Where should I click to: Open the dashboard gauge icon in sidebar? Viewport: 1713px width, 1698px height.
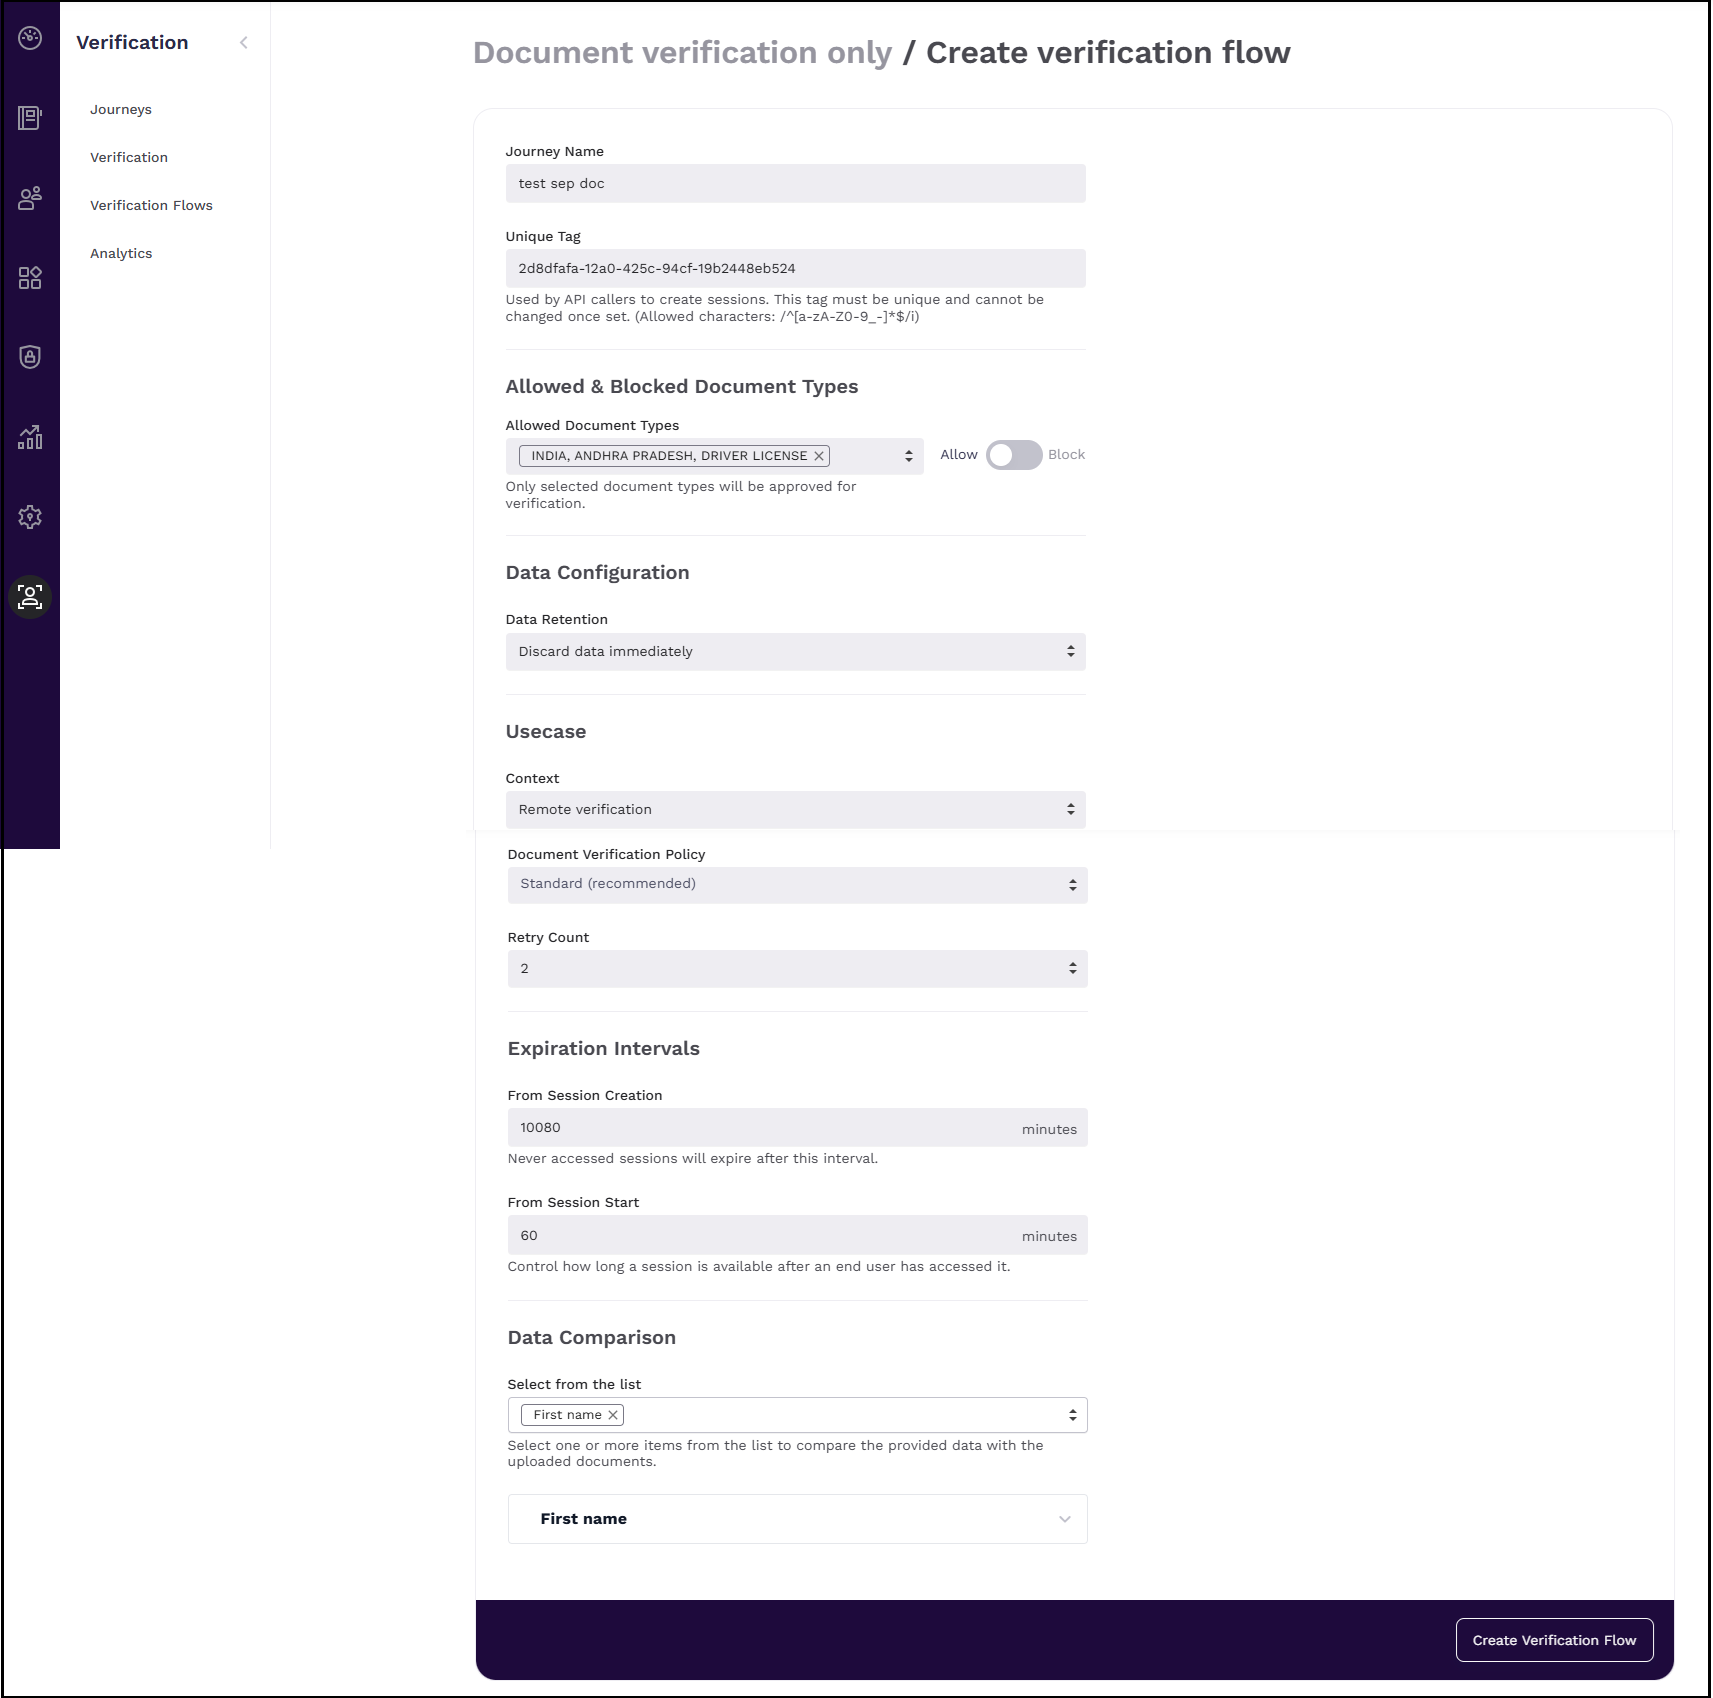tap(30, 38)
